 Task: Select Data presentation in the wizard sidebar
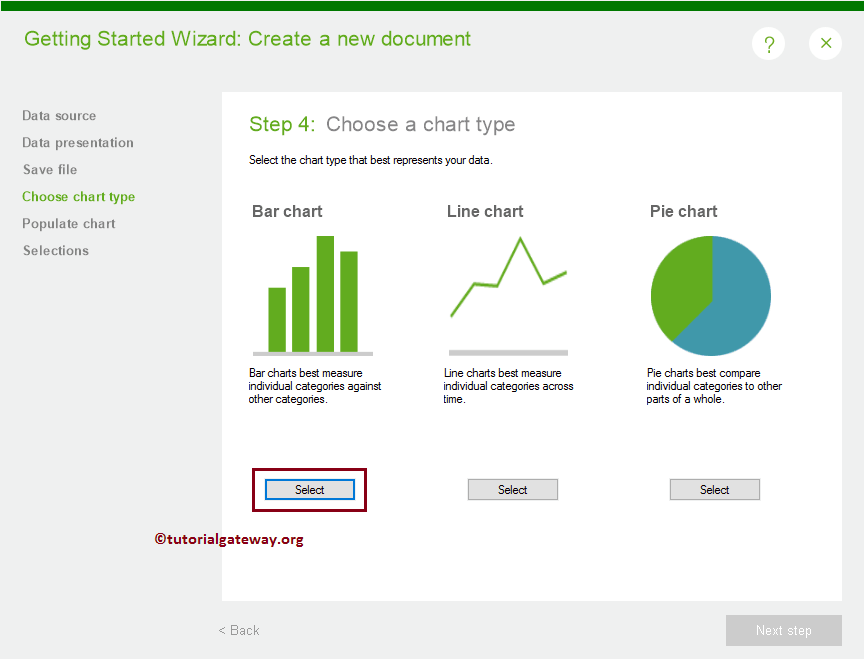click(77, 142)
